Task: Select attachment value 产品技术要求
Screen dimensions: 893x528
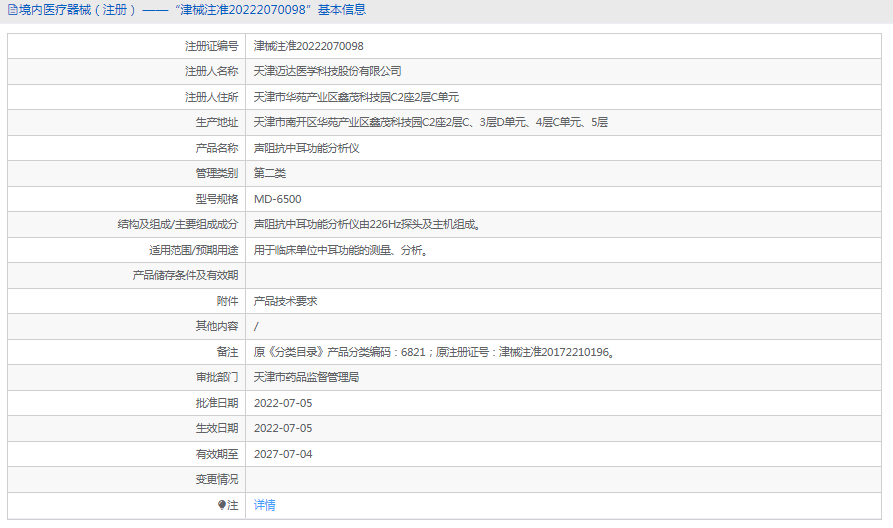Action: (285, 301)
